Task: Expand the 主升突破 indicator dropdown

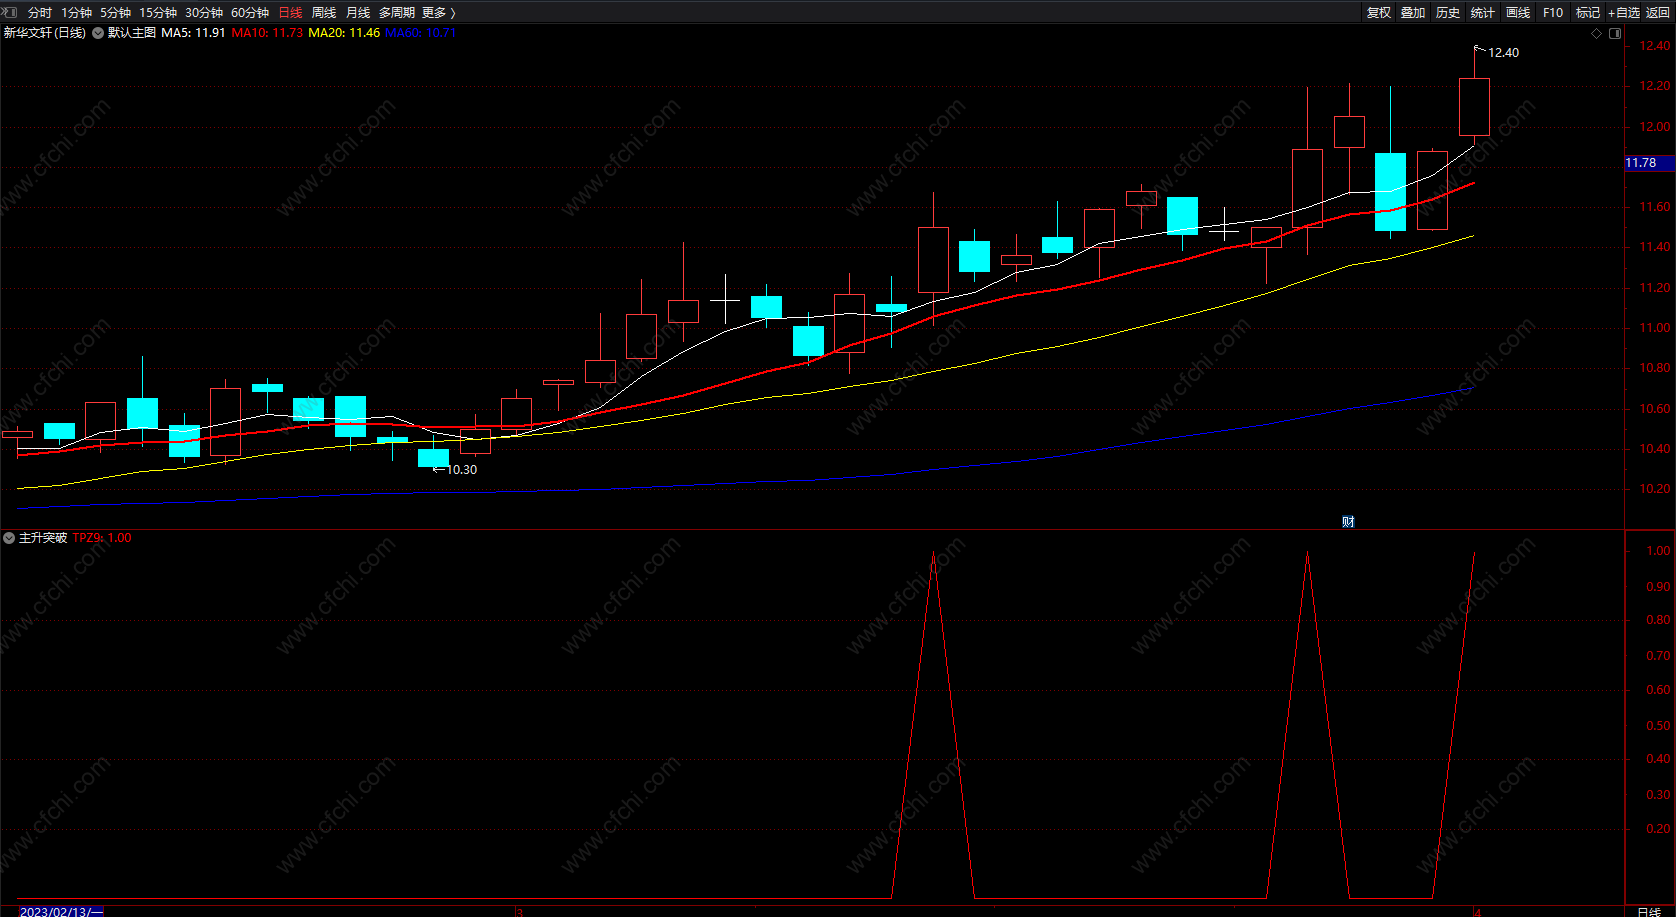Action: [9, 538]
